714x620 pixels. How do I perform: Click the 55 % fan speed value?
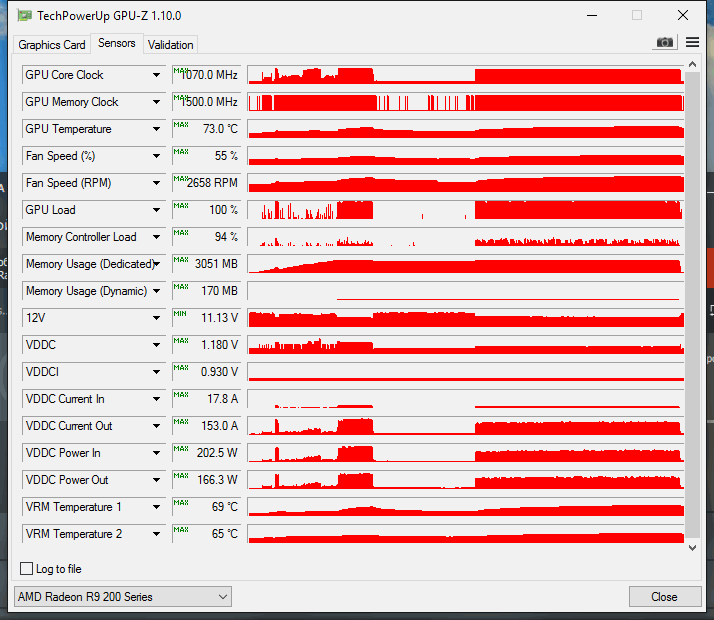207,156
